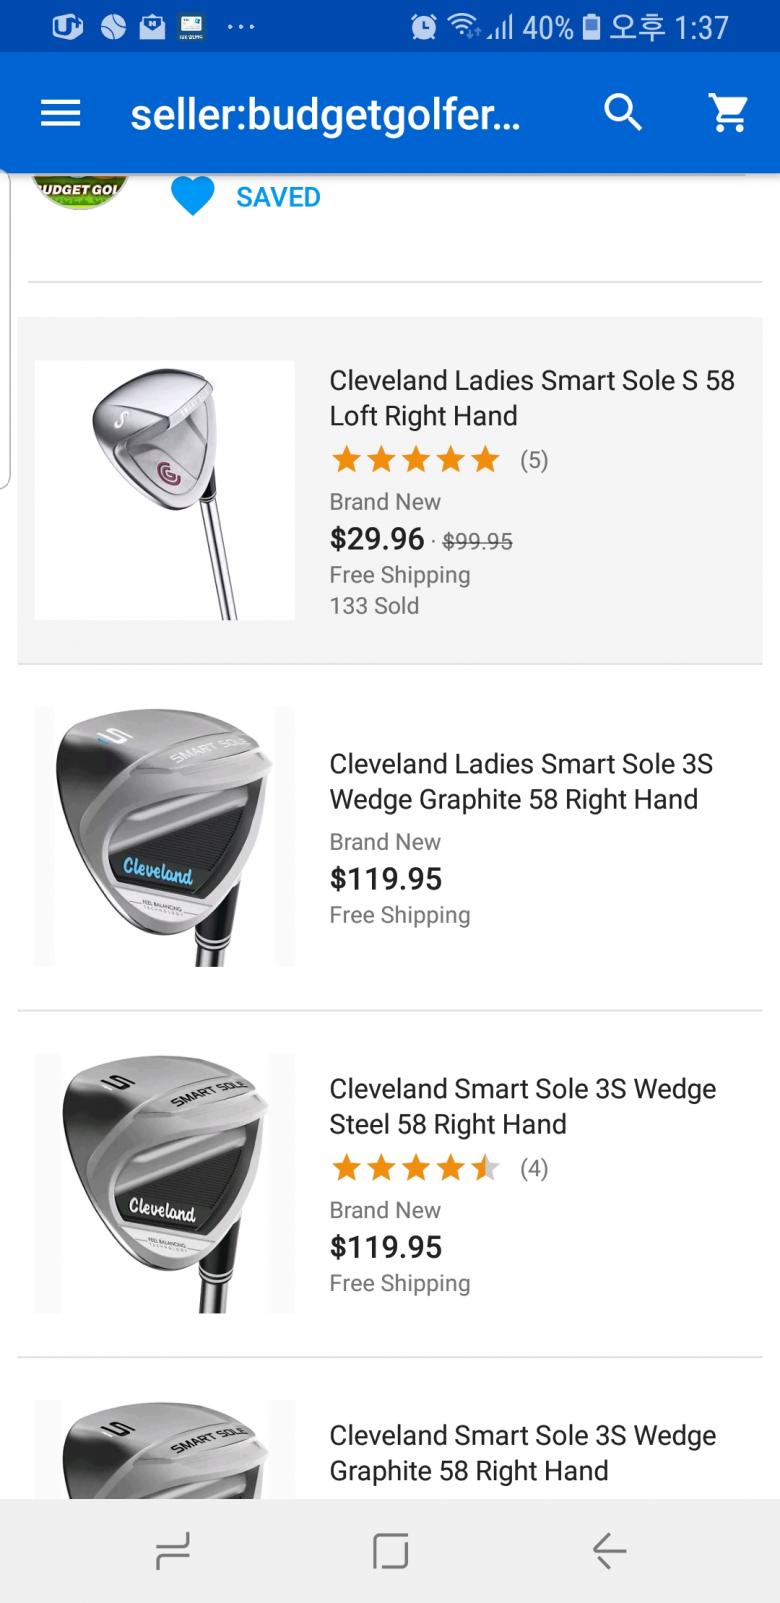
Task: Open the alarm icon in the status bar
Action: pyautogui.click(x=423, y=27)
